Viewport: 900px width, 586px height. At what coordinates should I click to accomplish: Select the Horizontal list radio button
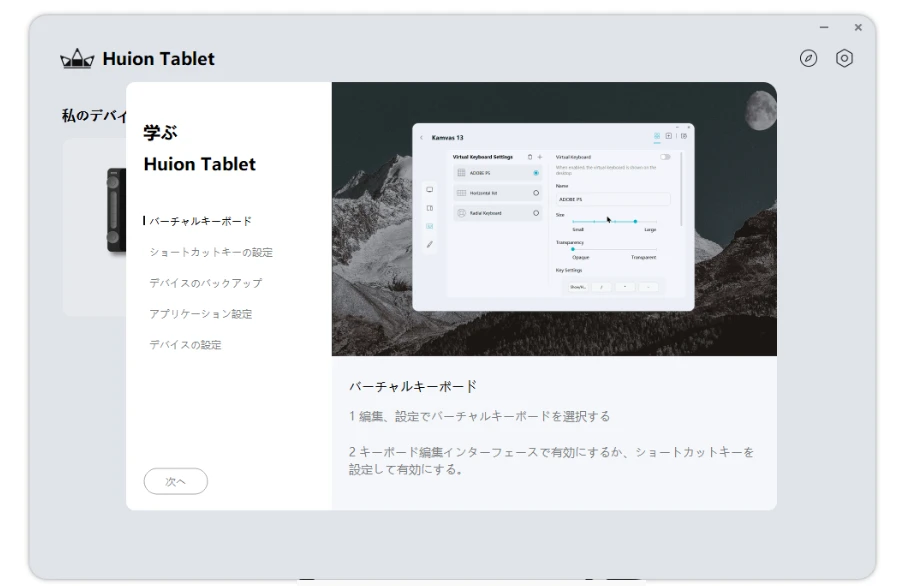[536, 193]
